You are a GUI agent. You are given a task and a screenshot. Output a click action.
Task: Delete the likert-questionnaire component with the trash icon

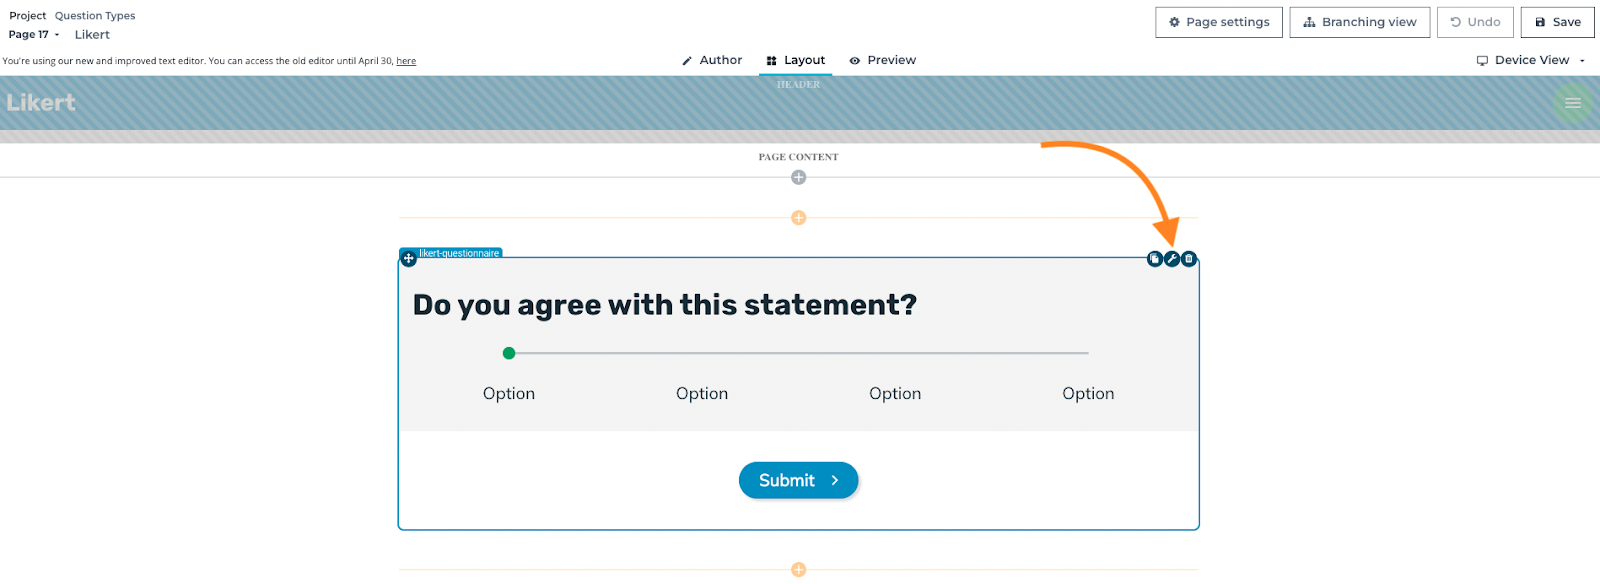click(1189, 259)
